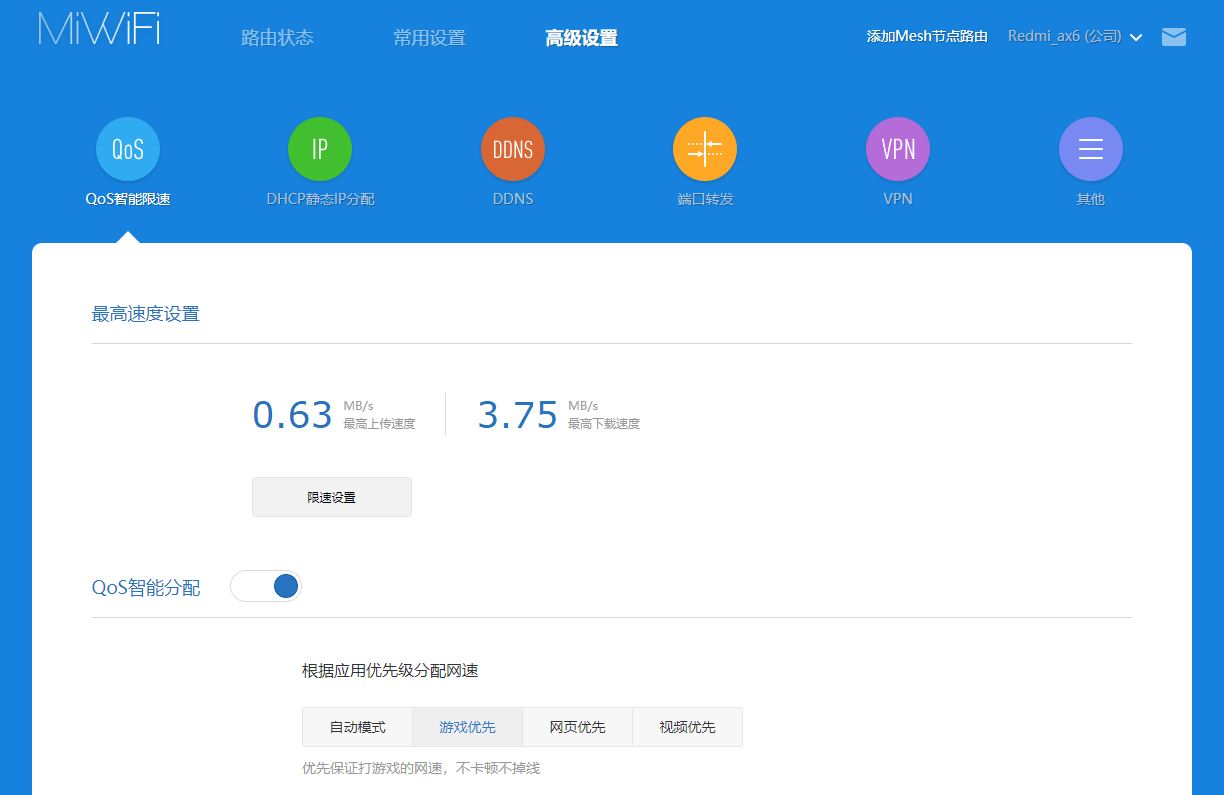Image resolution: width=1224 pixels, height=795 pixels.
Task: Click the 0.63 MB/s upload speed value
Action: (x=292, y=413)
